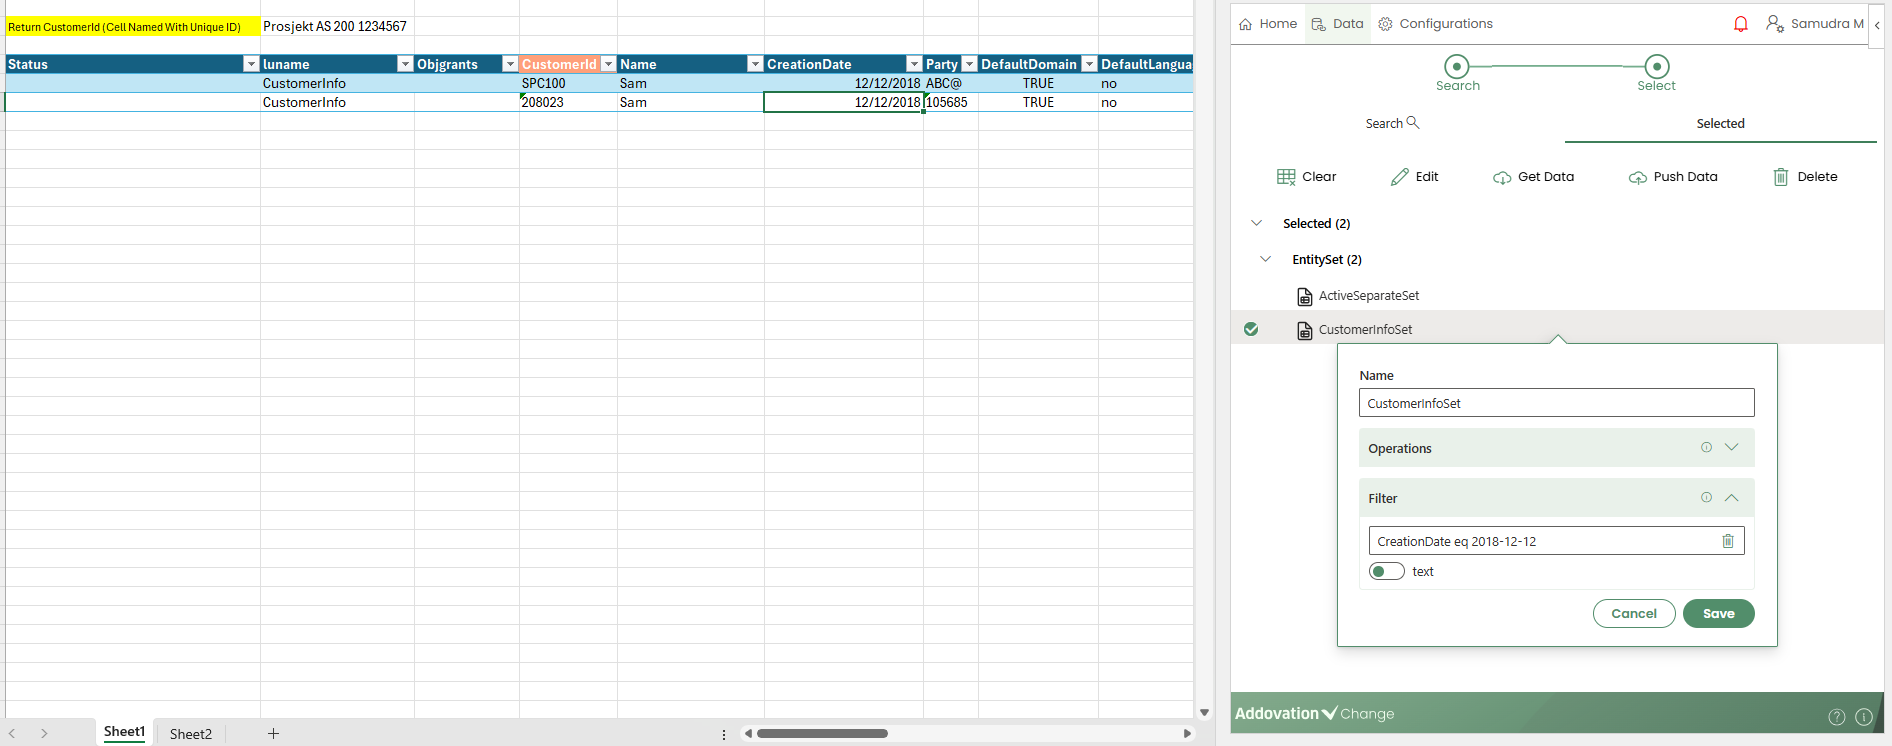Open help question mark icon in footer
The height and width of the screenshot is (746, 1892).
(1836, 716)
